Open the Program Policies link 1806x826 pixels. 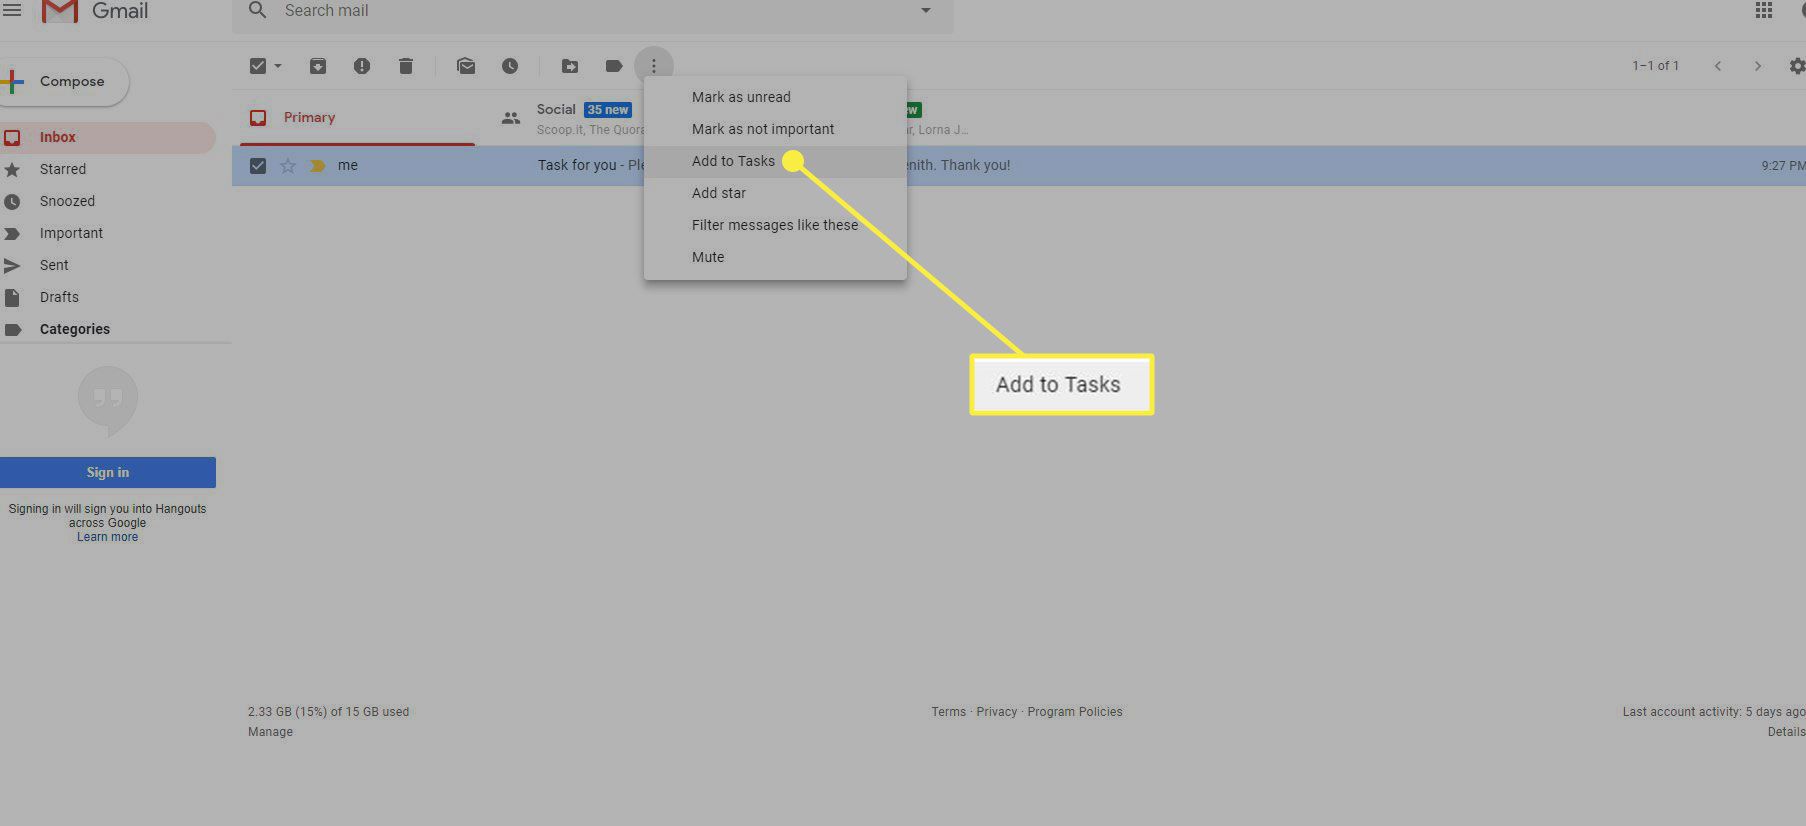click(1074, 712)
